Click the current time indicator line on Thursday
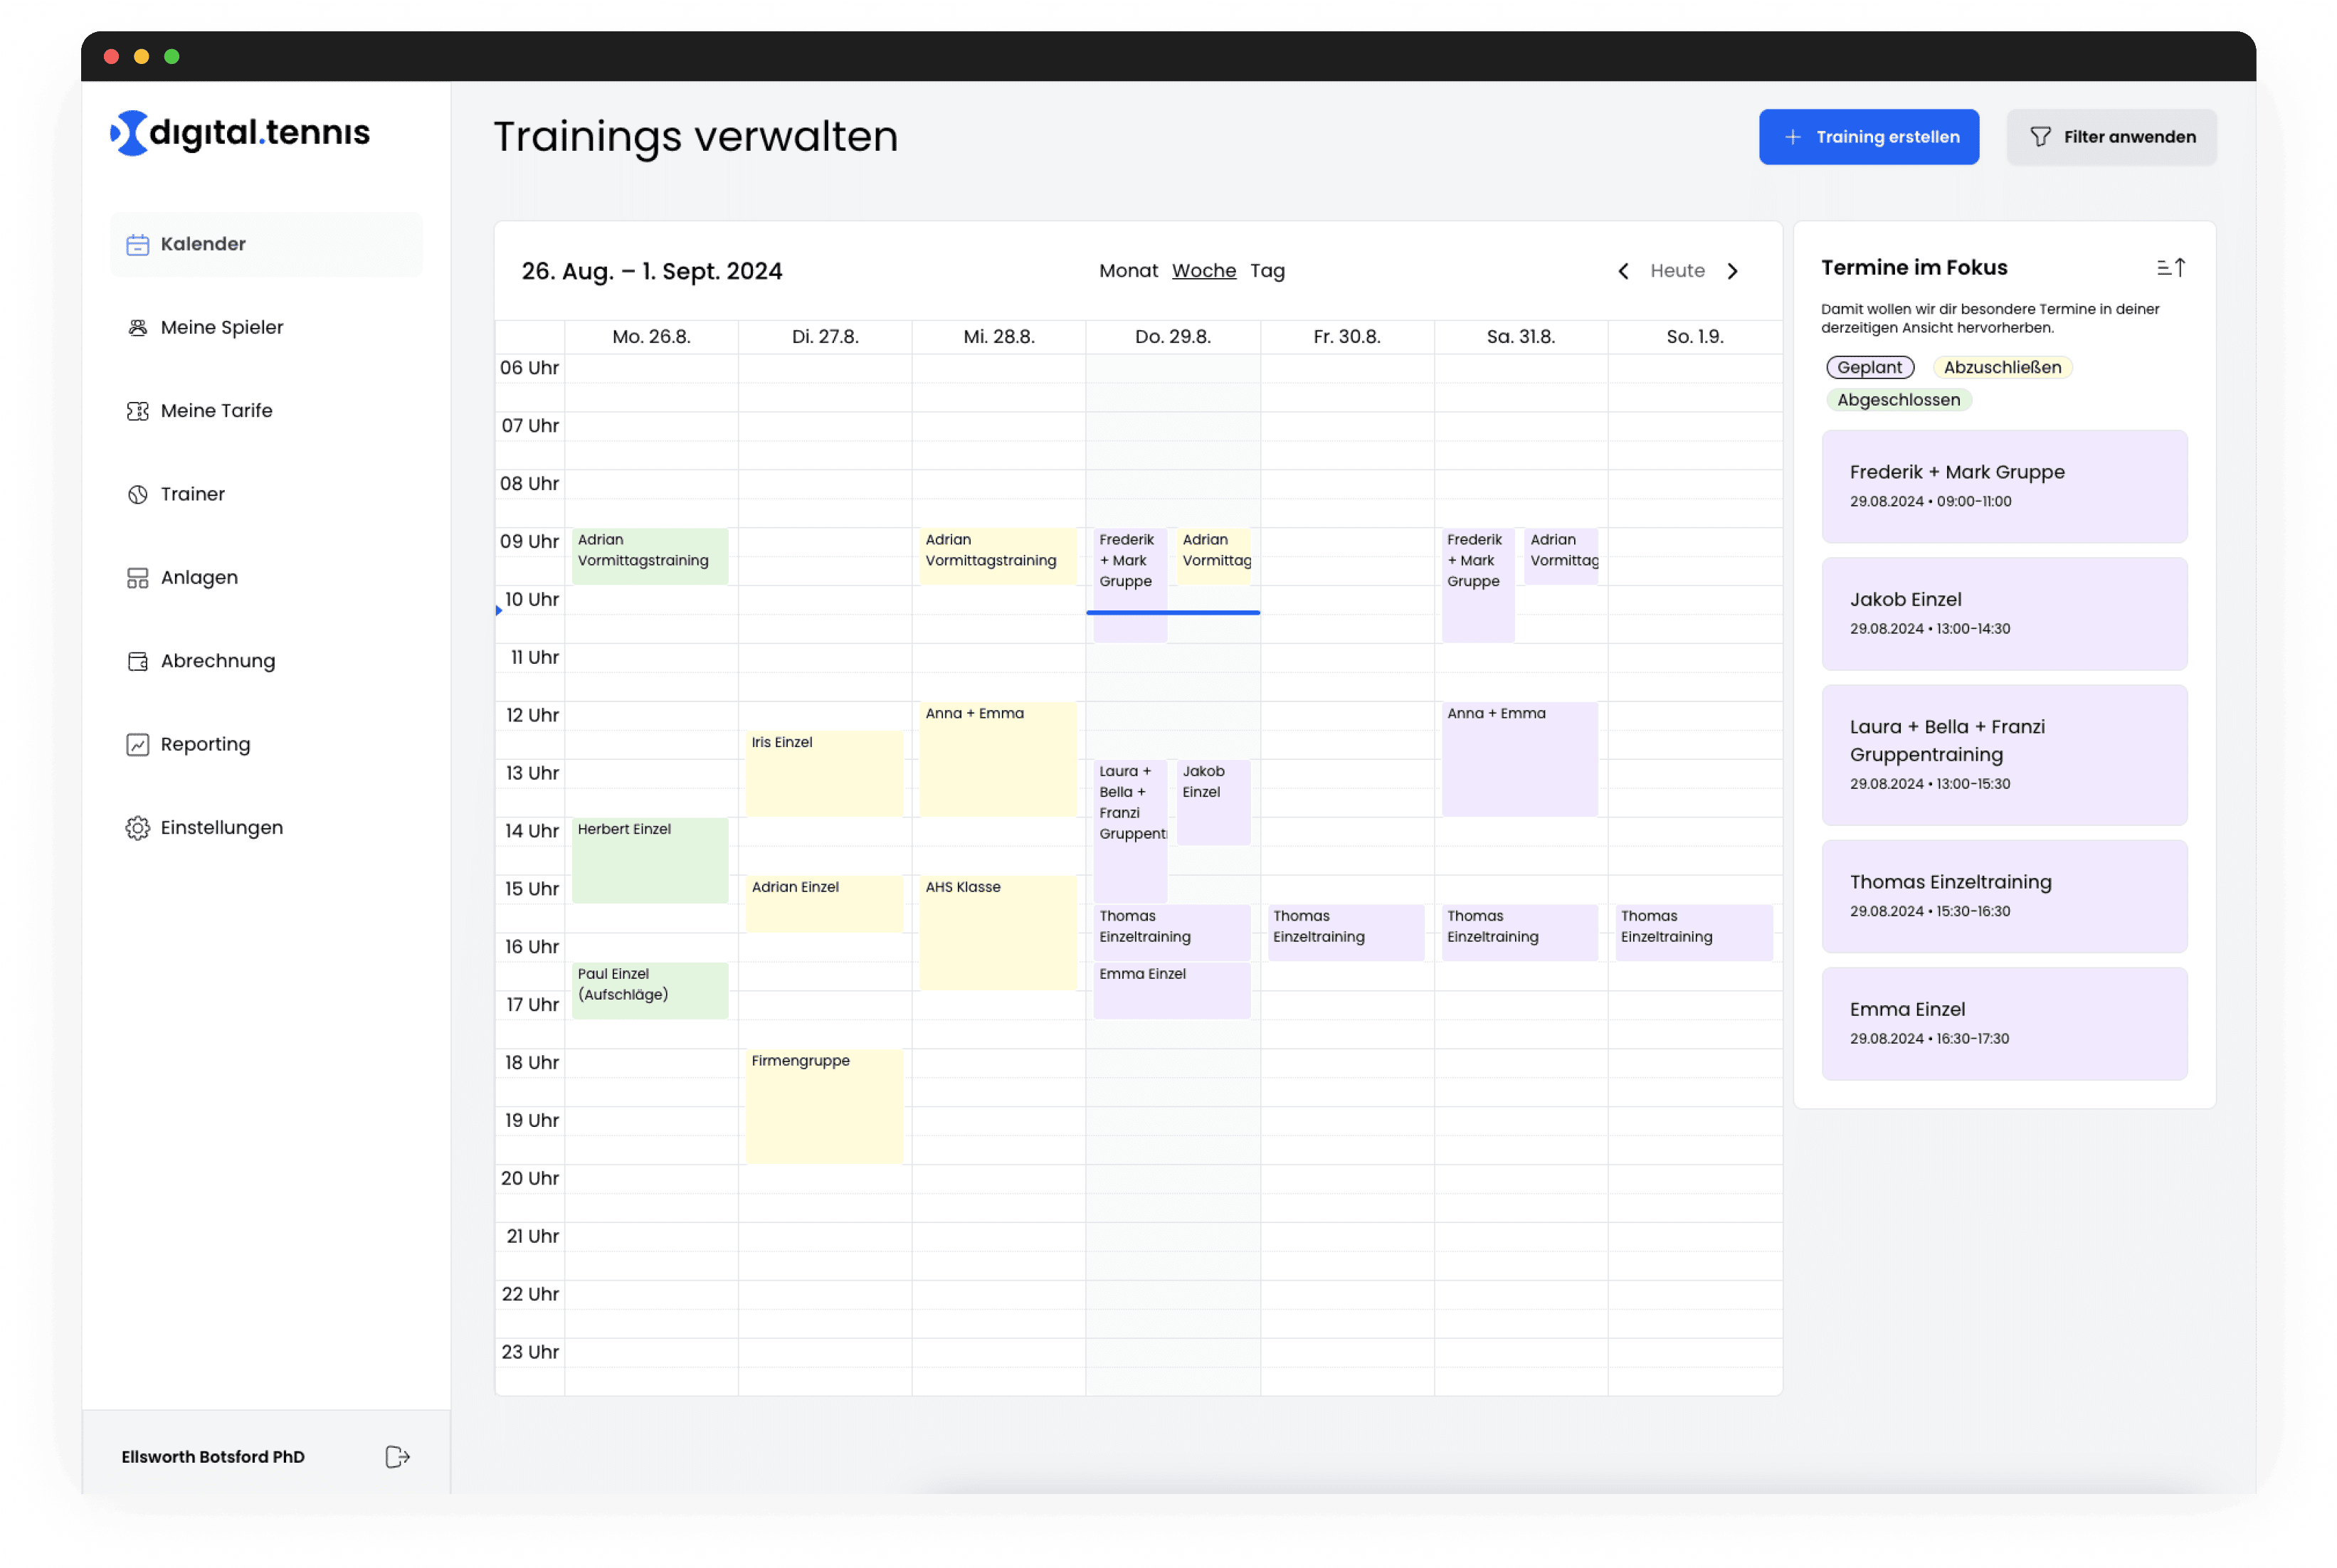The image size is (2337, 1568). coord(1172,612)
